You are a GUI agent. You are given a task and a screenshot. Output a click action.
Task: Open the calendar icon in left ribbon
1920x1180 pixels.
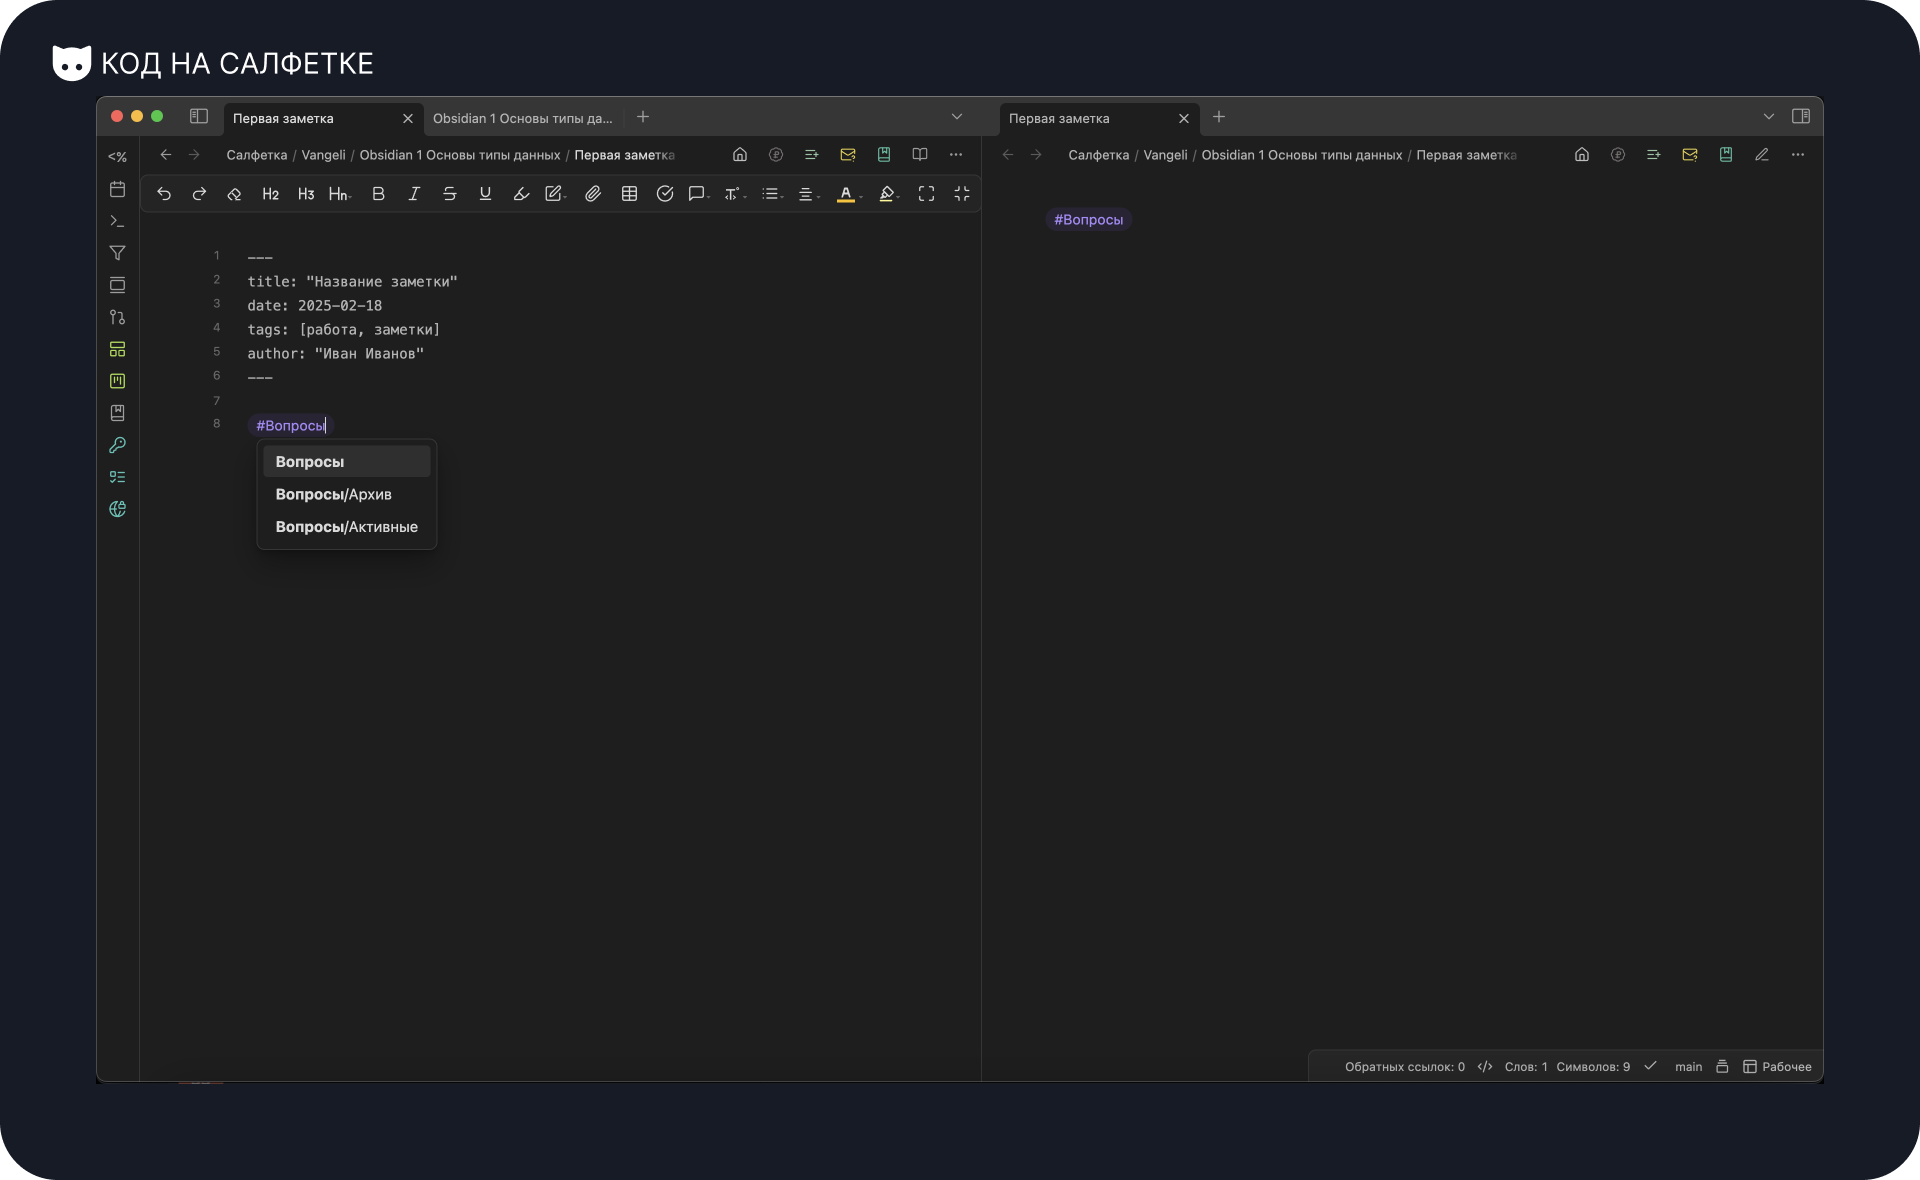pos(117,189)
